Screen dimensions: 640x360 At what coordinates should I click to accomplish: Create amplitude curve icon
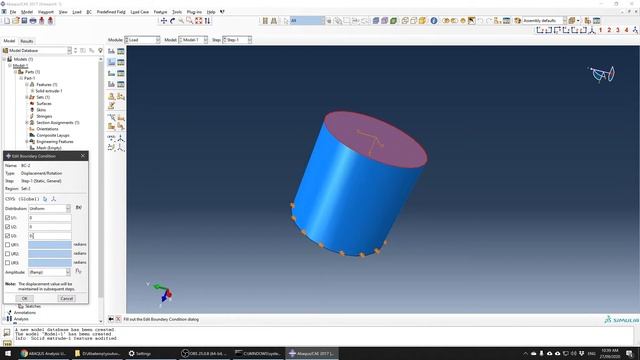pyautogui.click(x=78, y=271)
